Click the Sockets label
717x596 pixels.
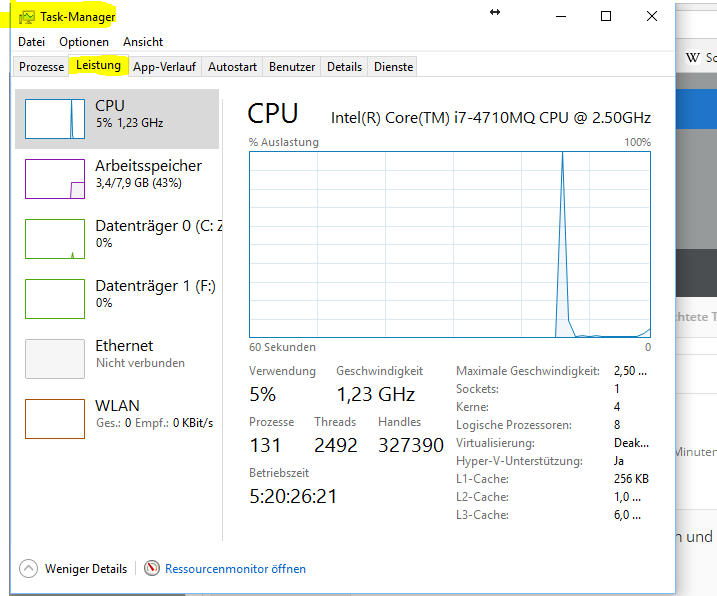coord(477,389)
